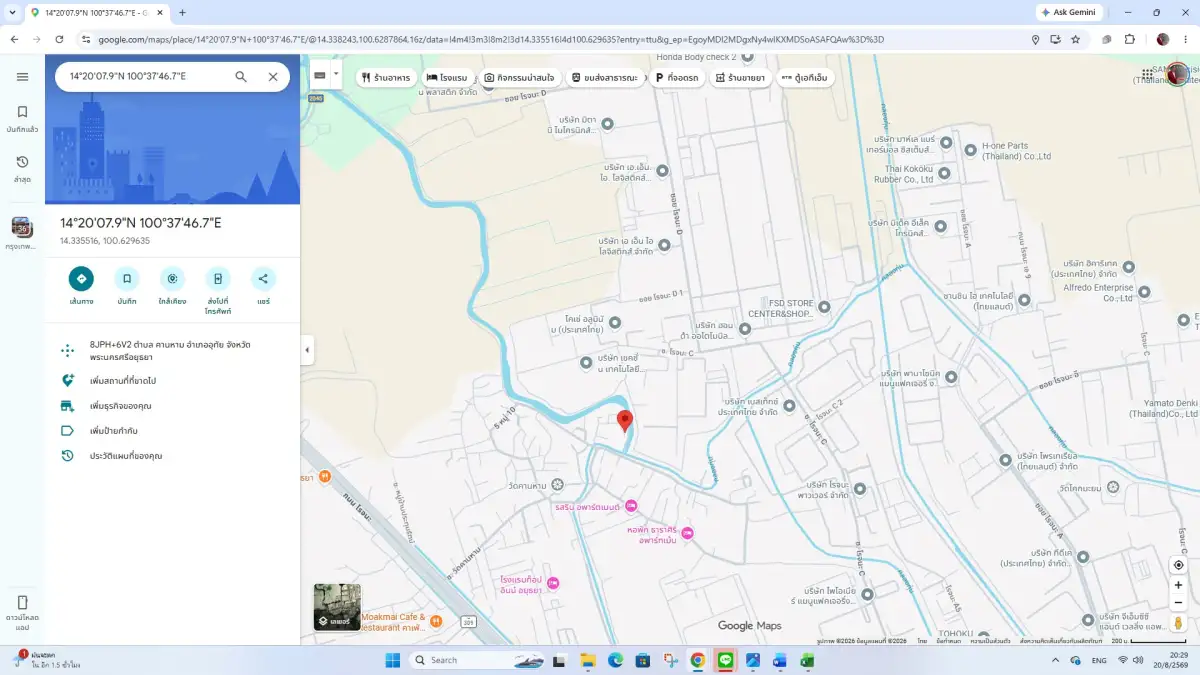Click add your business (เพิ่มธุรกิจของคุณ)
The width and height of the screenshot is (1200, 675).
click(172, 406)
